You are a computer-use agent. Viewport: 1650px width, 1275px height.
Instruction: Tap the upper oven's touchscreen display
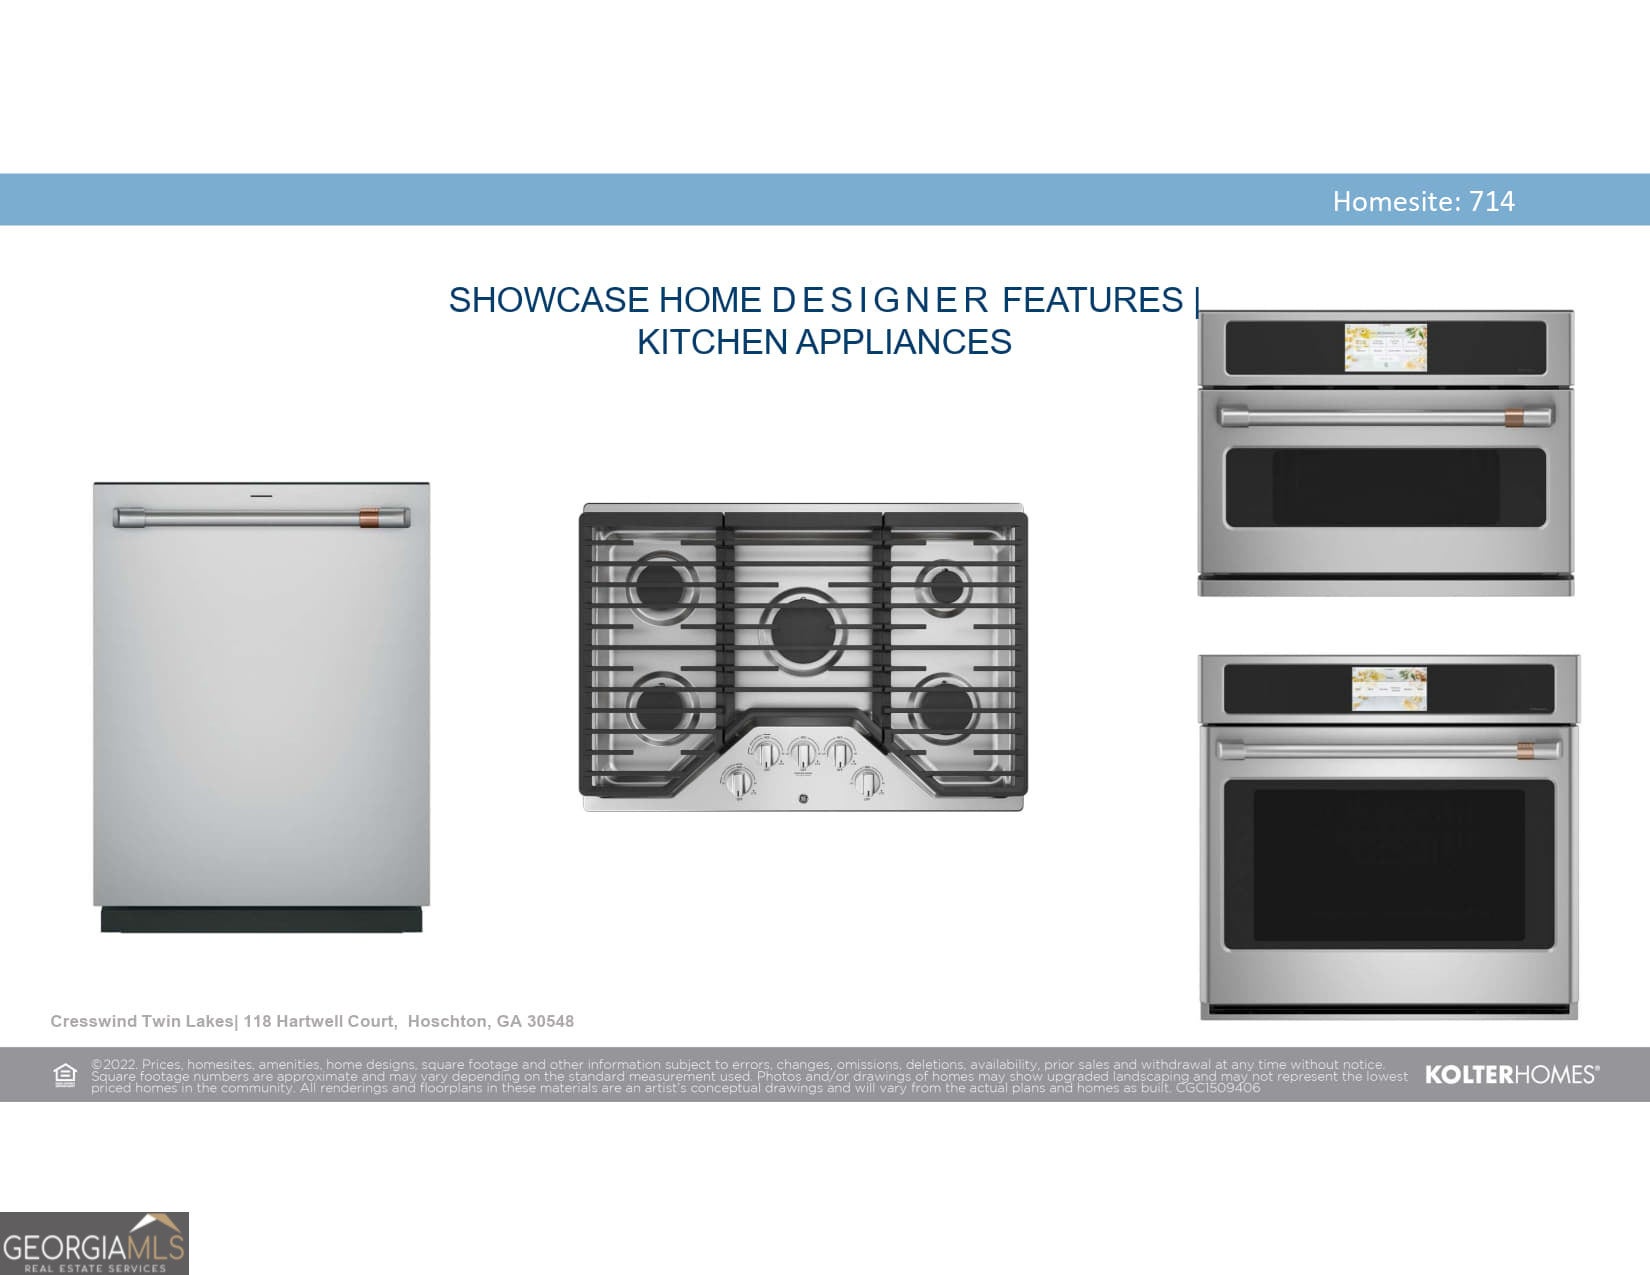pyautogui.click(x=1385, y=347)
